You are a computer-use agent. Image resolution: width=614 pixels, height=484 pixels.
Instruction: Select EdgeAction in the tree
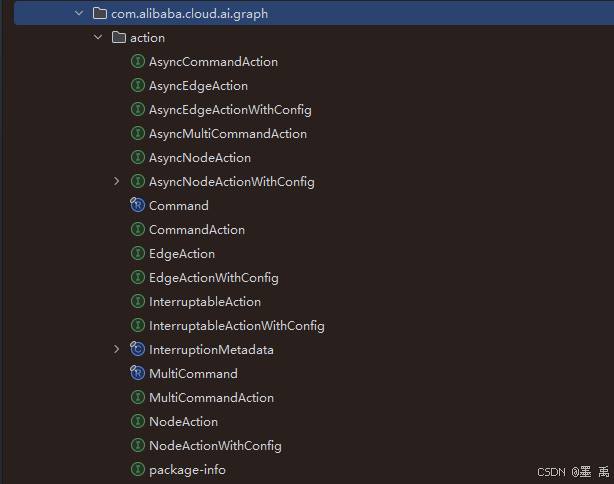(182, 254)
